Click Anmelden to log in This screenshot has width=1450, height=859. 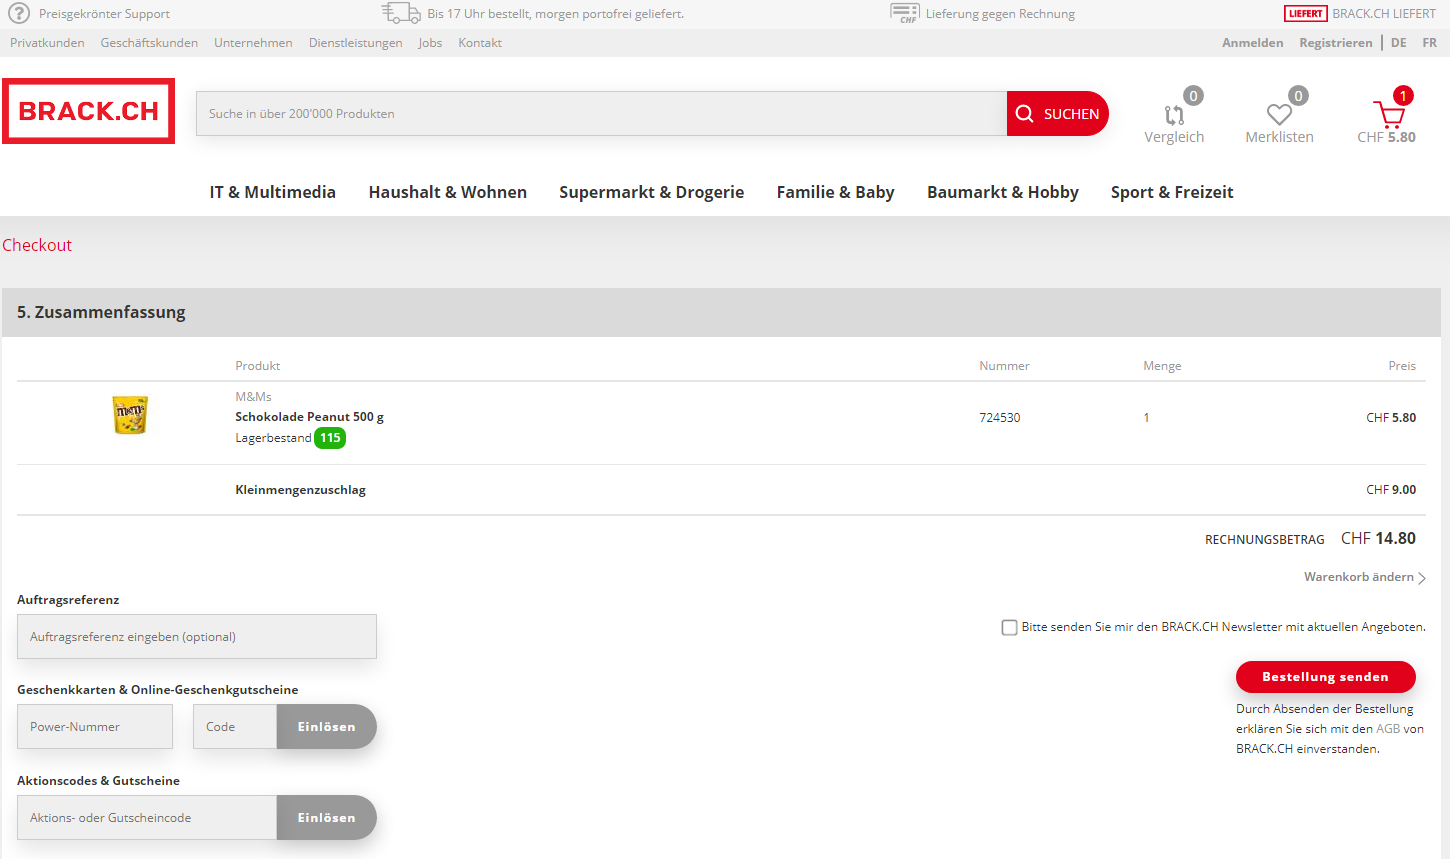click(1252, 43)
